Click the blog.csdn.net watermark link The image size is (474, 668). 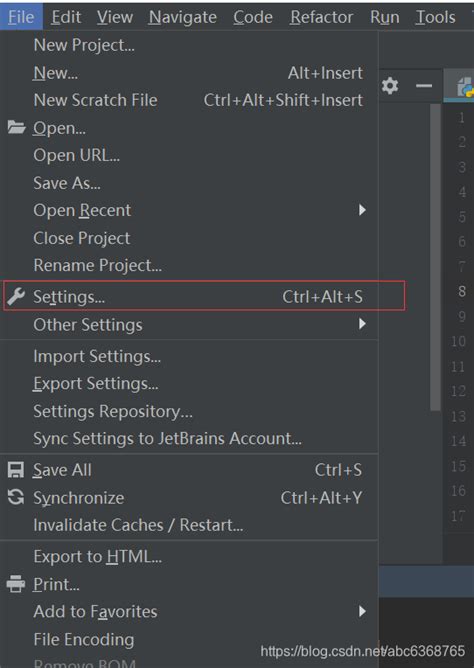(x=362, y=651)
